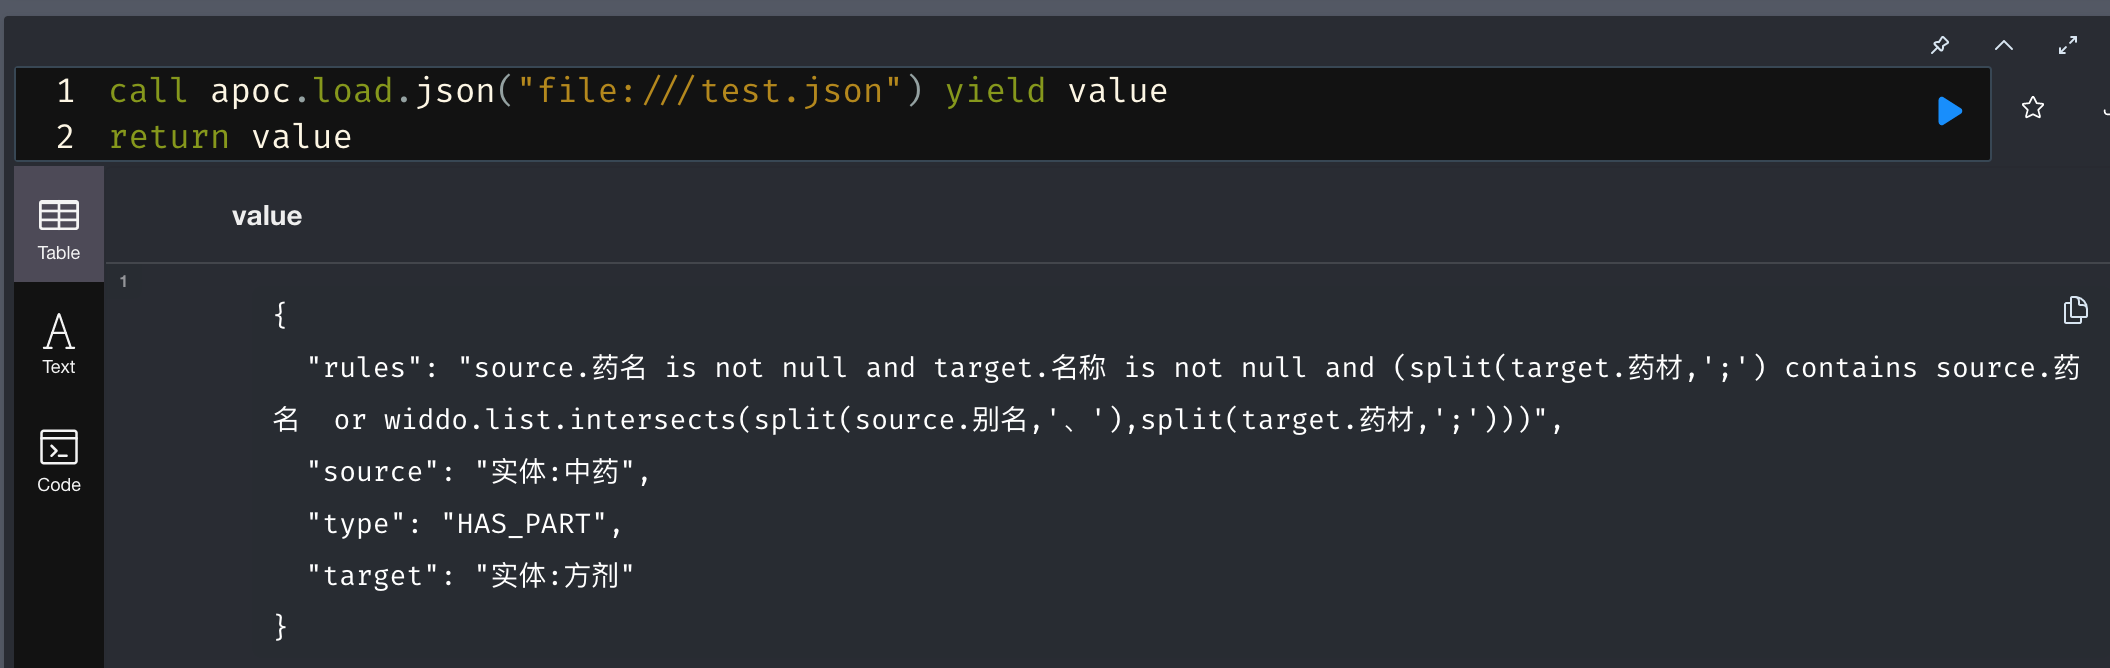This screenshot has height=668, width=2110.
Task: Expand frame to fullscreen
Action: [x=2068, y=45]
